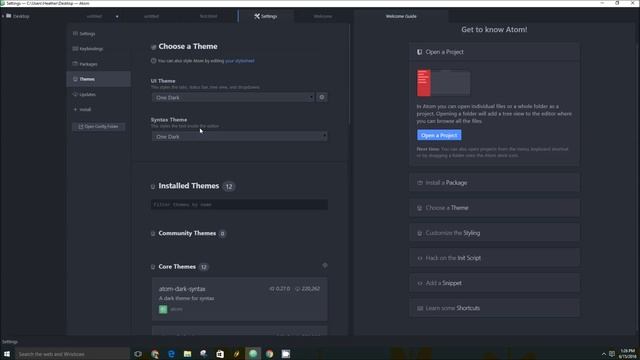640x360 pixels.
Task: Open the Action Center notifications icon
Action: [x=612, y=354]
